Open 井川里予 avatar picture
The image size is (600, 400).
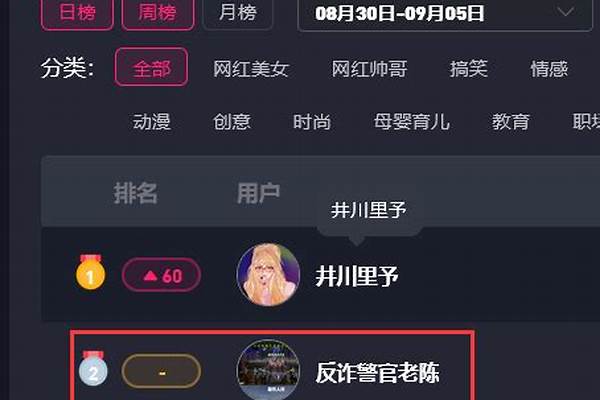point(268,275)
